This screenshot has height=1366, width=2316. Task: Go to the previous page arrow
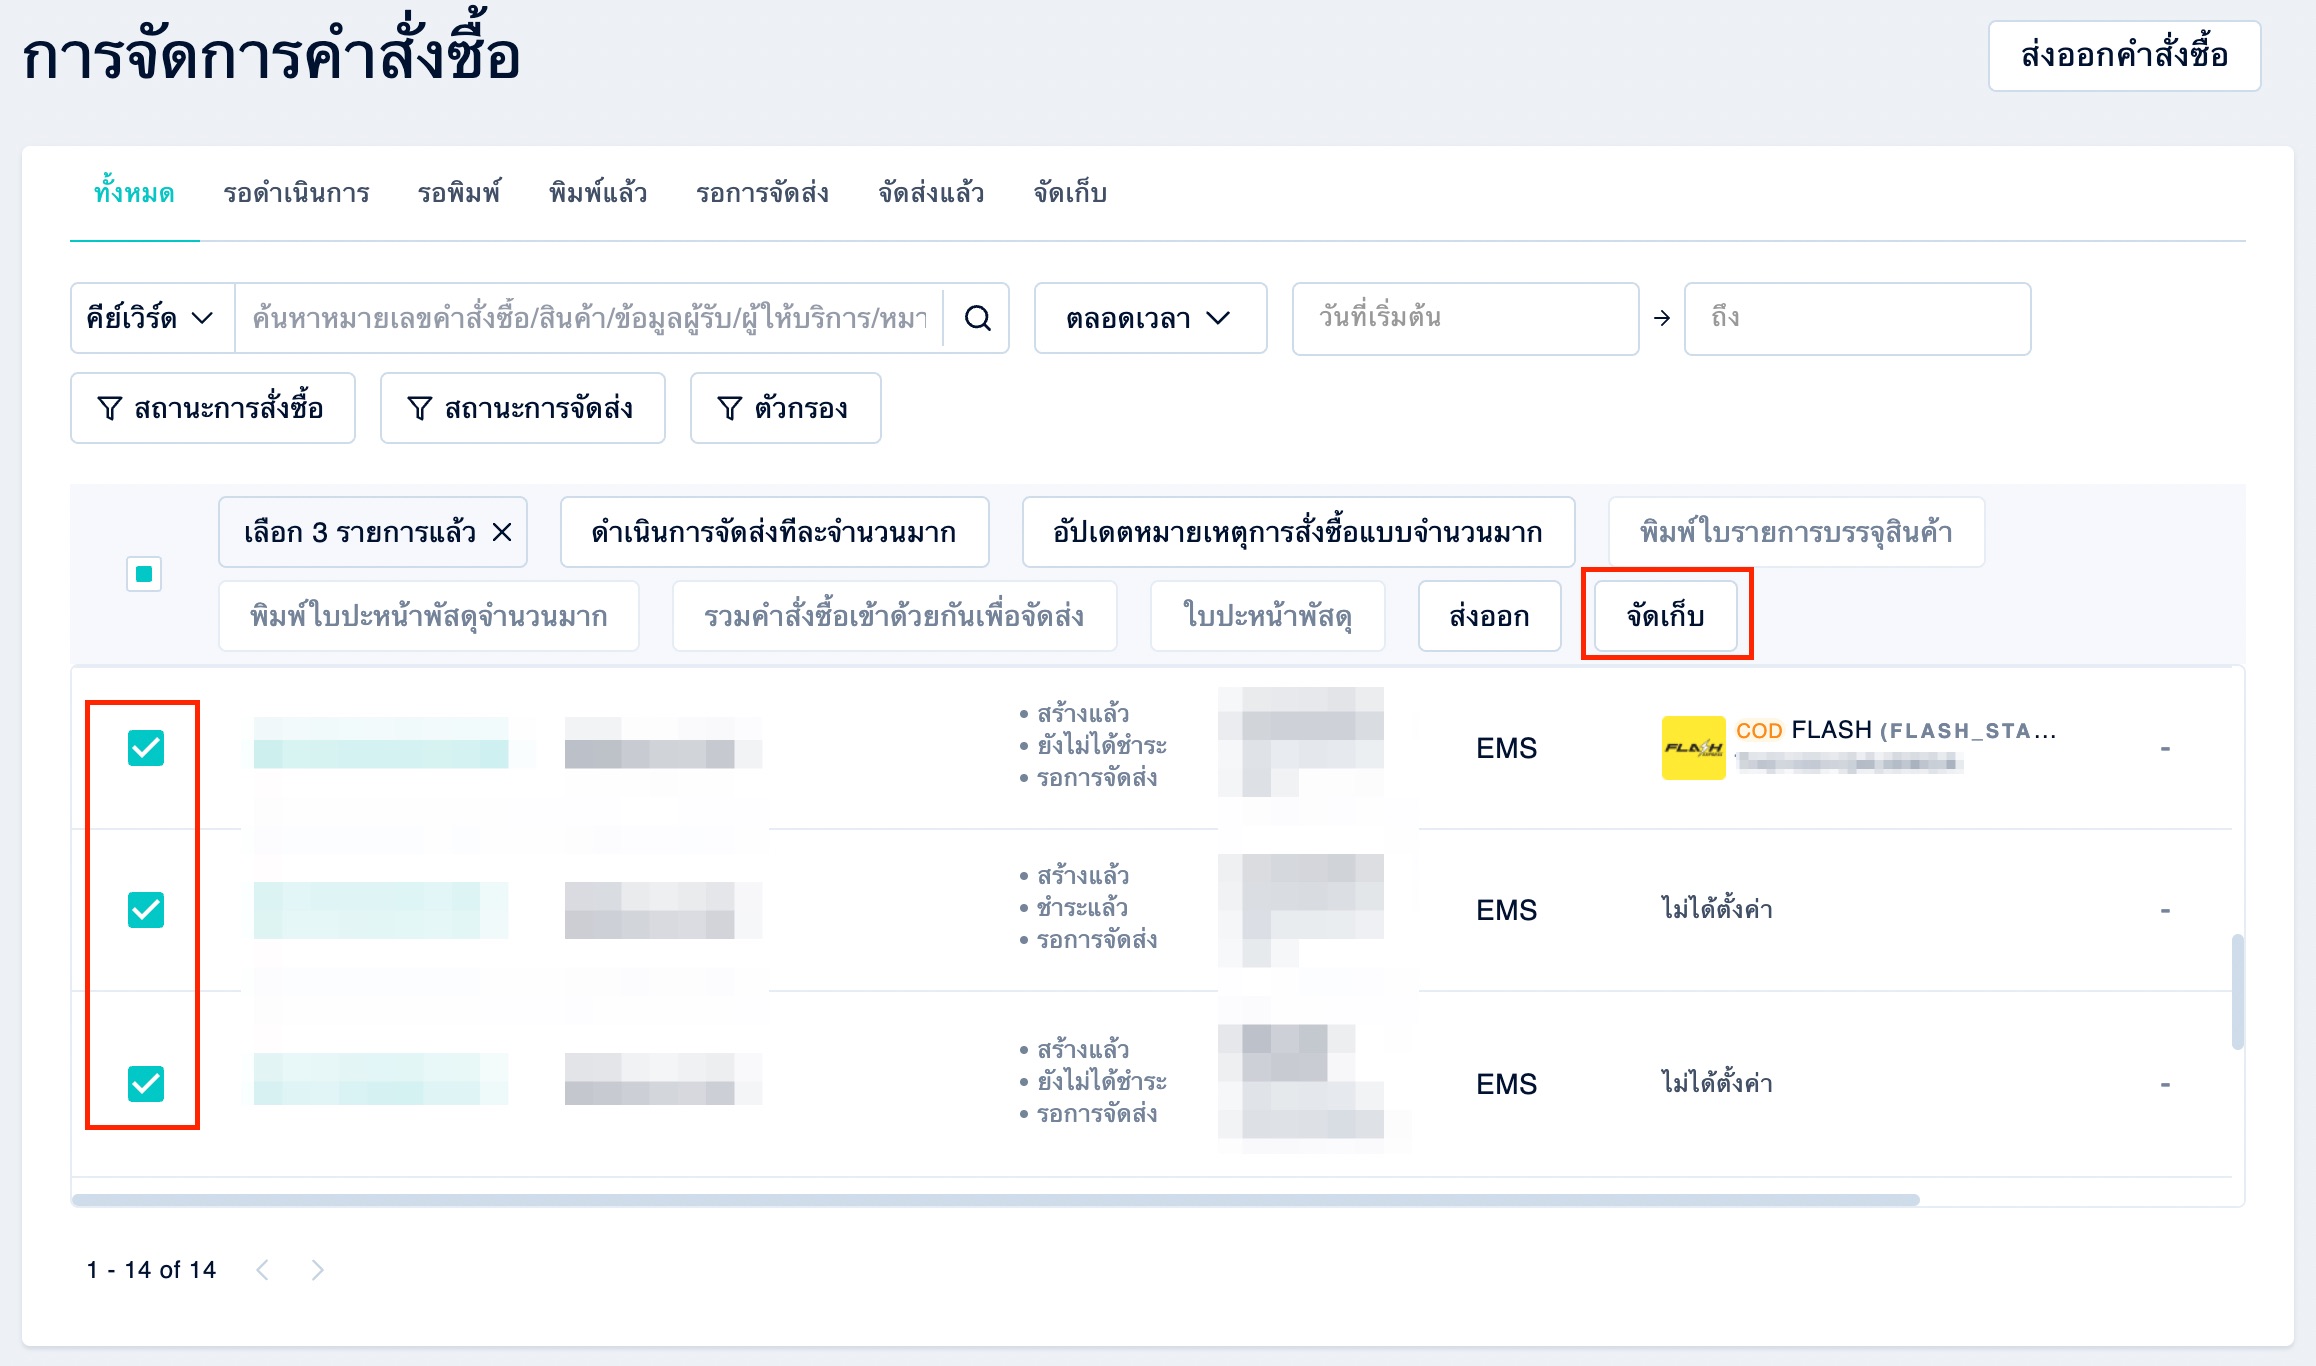tap(263, 1270)
